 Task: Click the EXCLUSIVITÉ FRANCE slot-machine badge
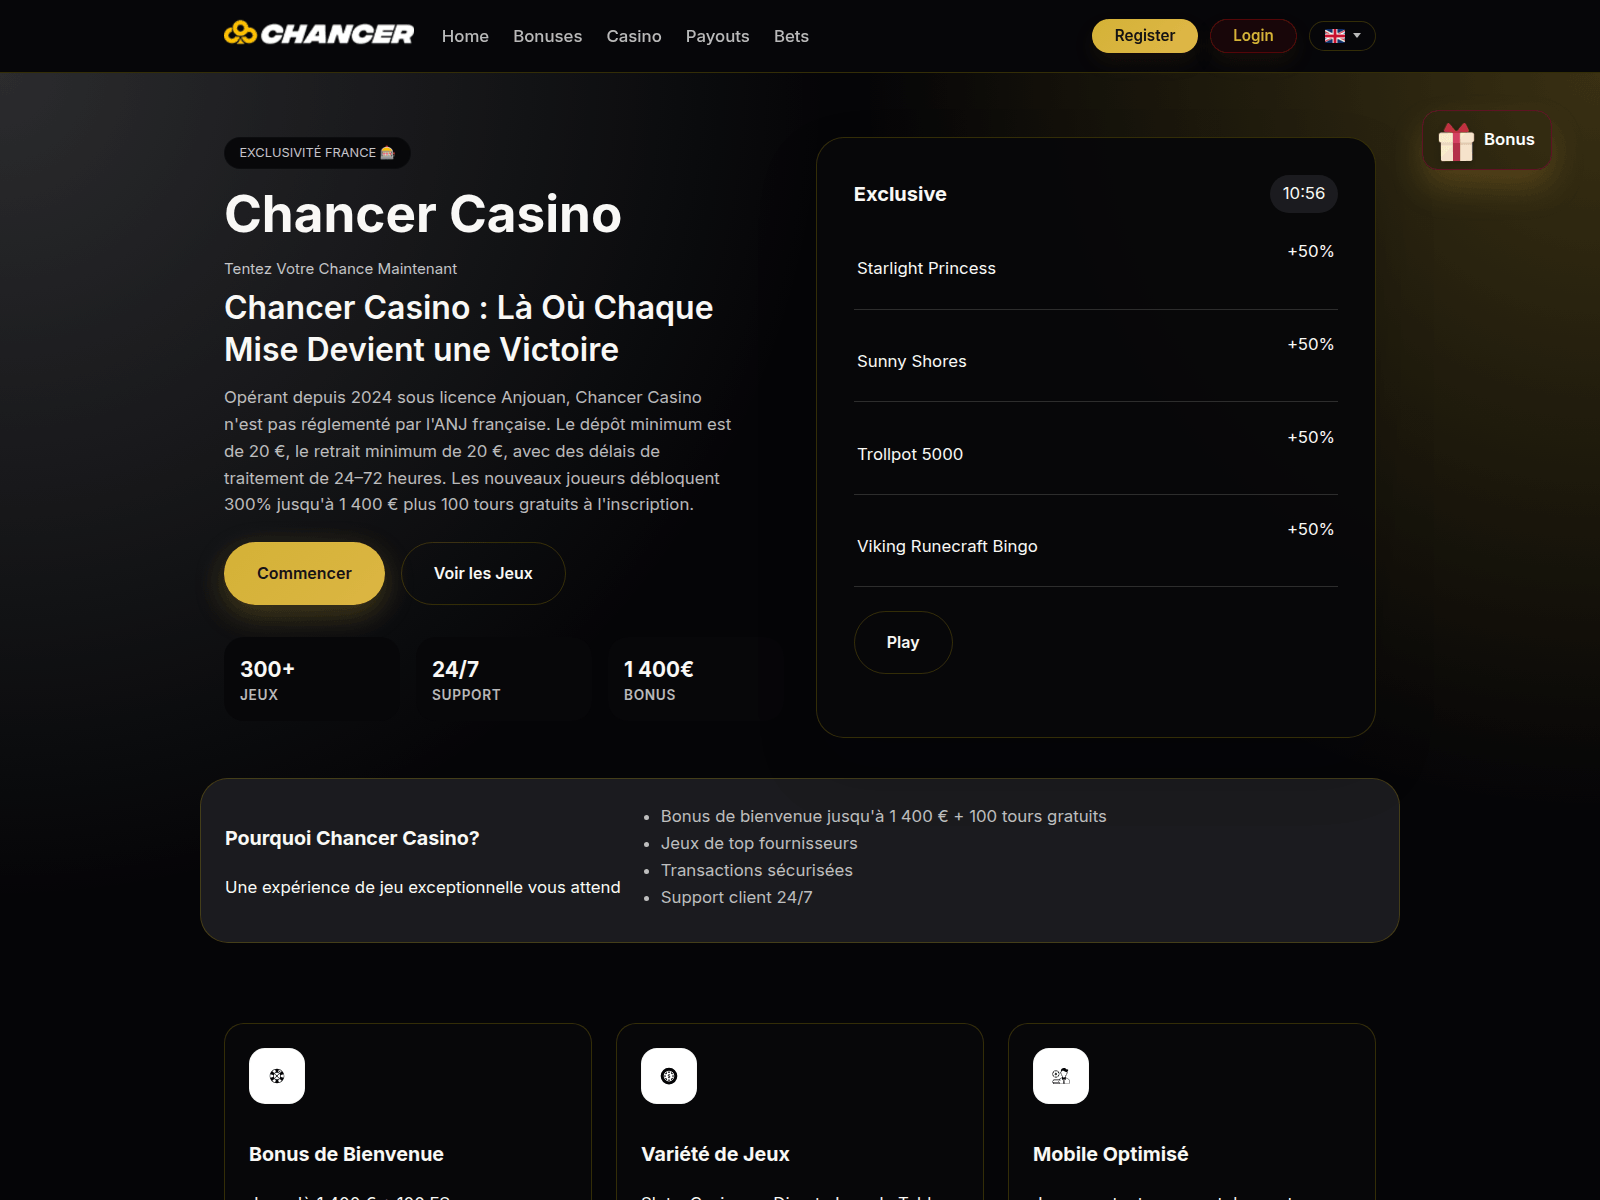(x=316, y=153)
